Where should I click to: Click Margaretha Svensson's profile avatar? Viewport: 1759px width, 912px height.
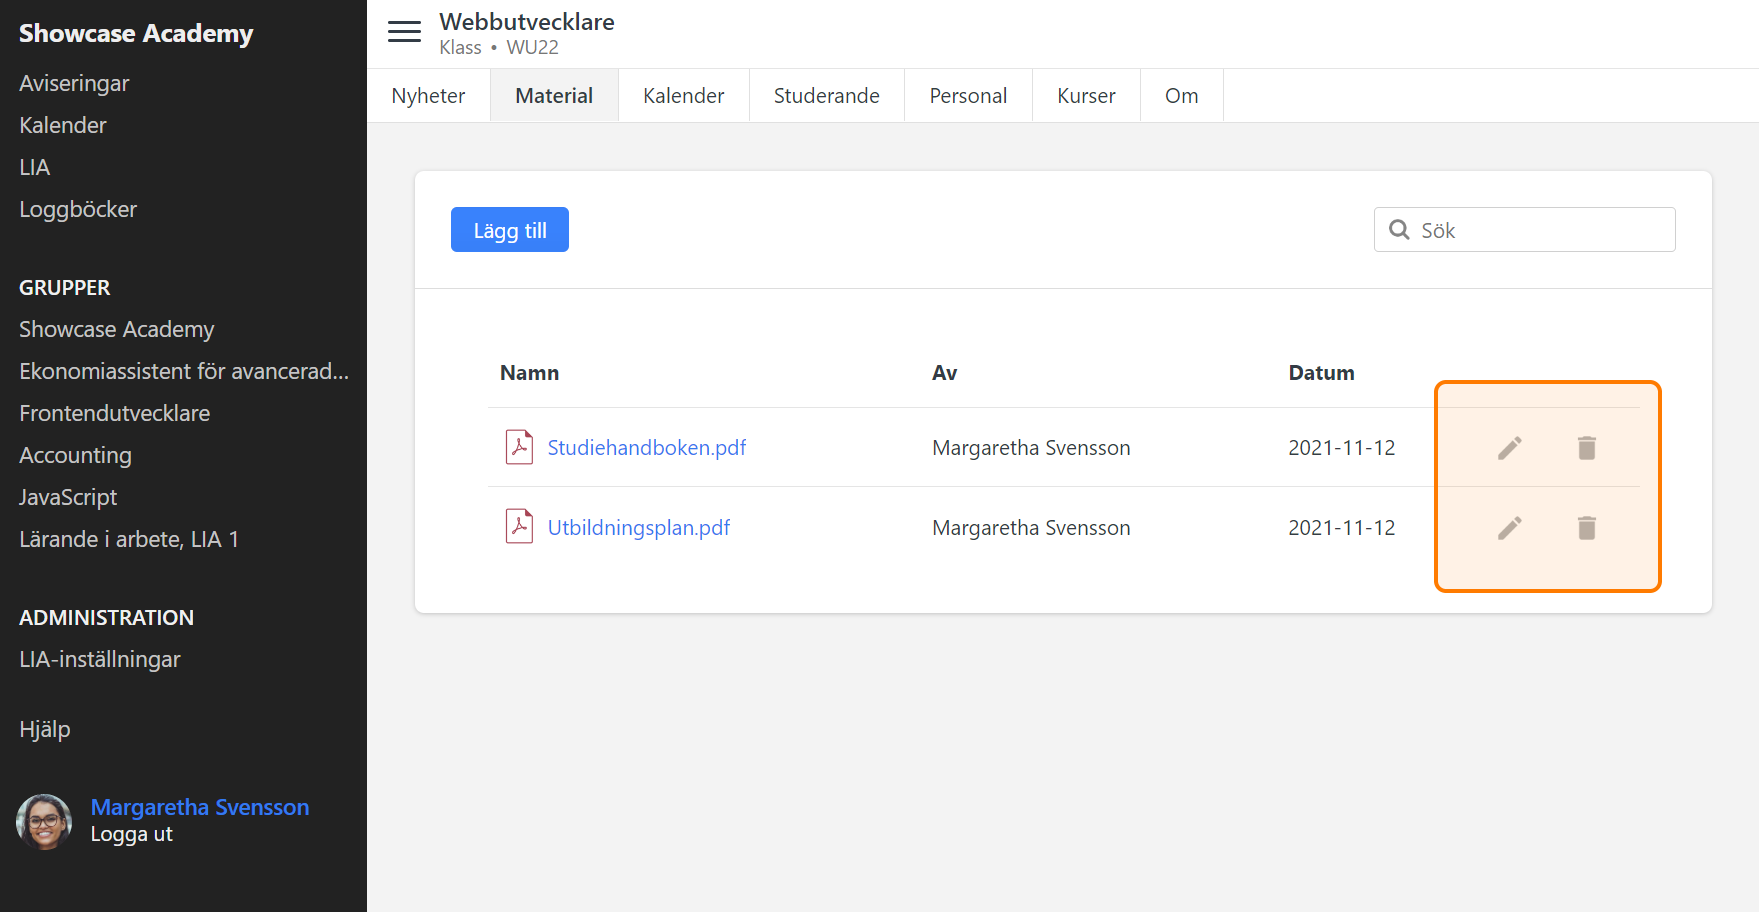[44, 821]
